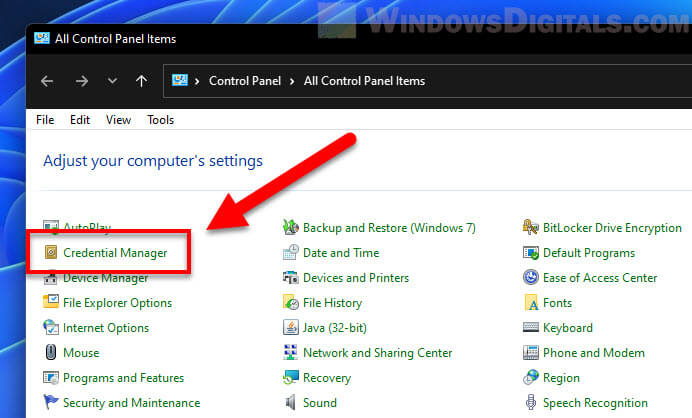Open the Phone and Modem link

[594, 353]
